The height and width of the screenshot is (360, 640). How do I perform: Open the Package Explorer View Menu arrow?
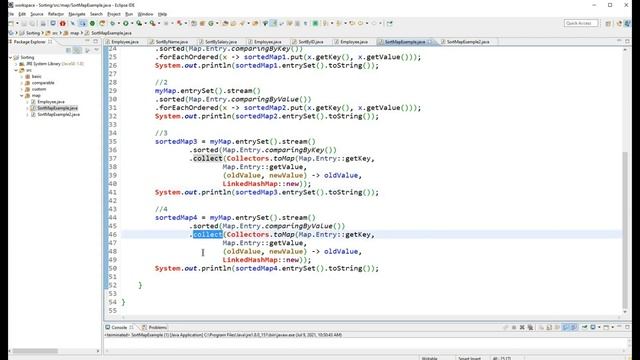(x=96, y=50)
